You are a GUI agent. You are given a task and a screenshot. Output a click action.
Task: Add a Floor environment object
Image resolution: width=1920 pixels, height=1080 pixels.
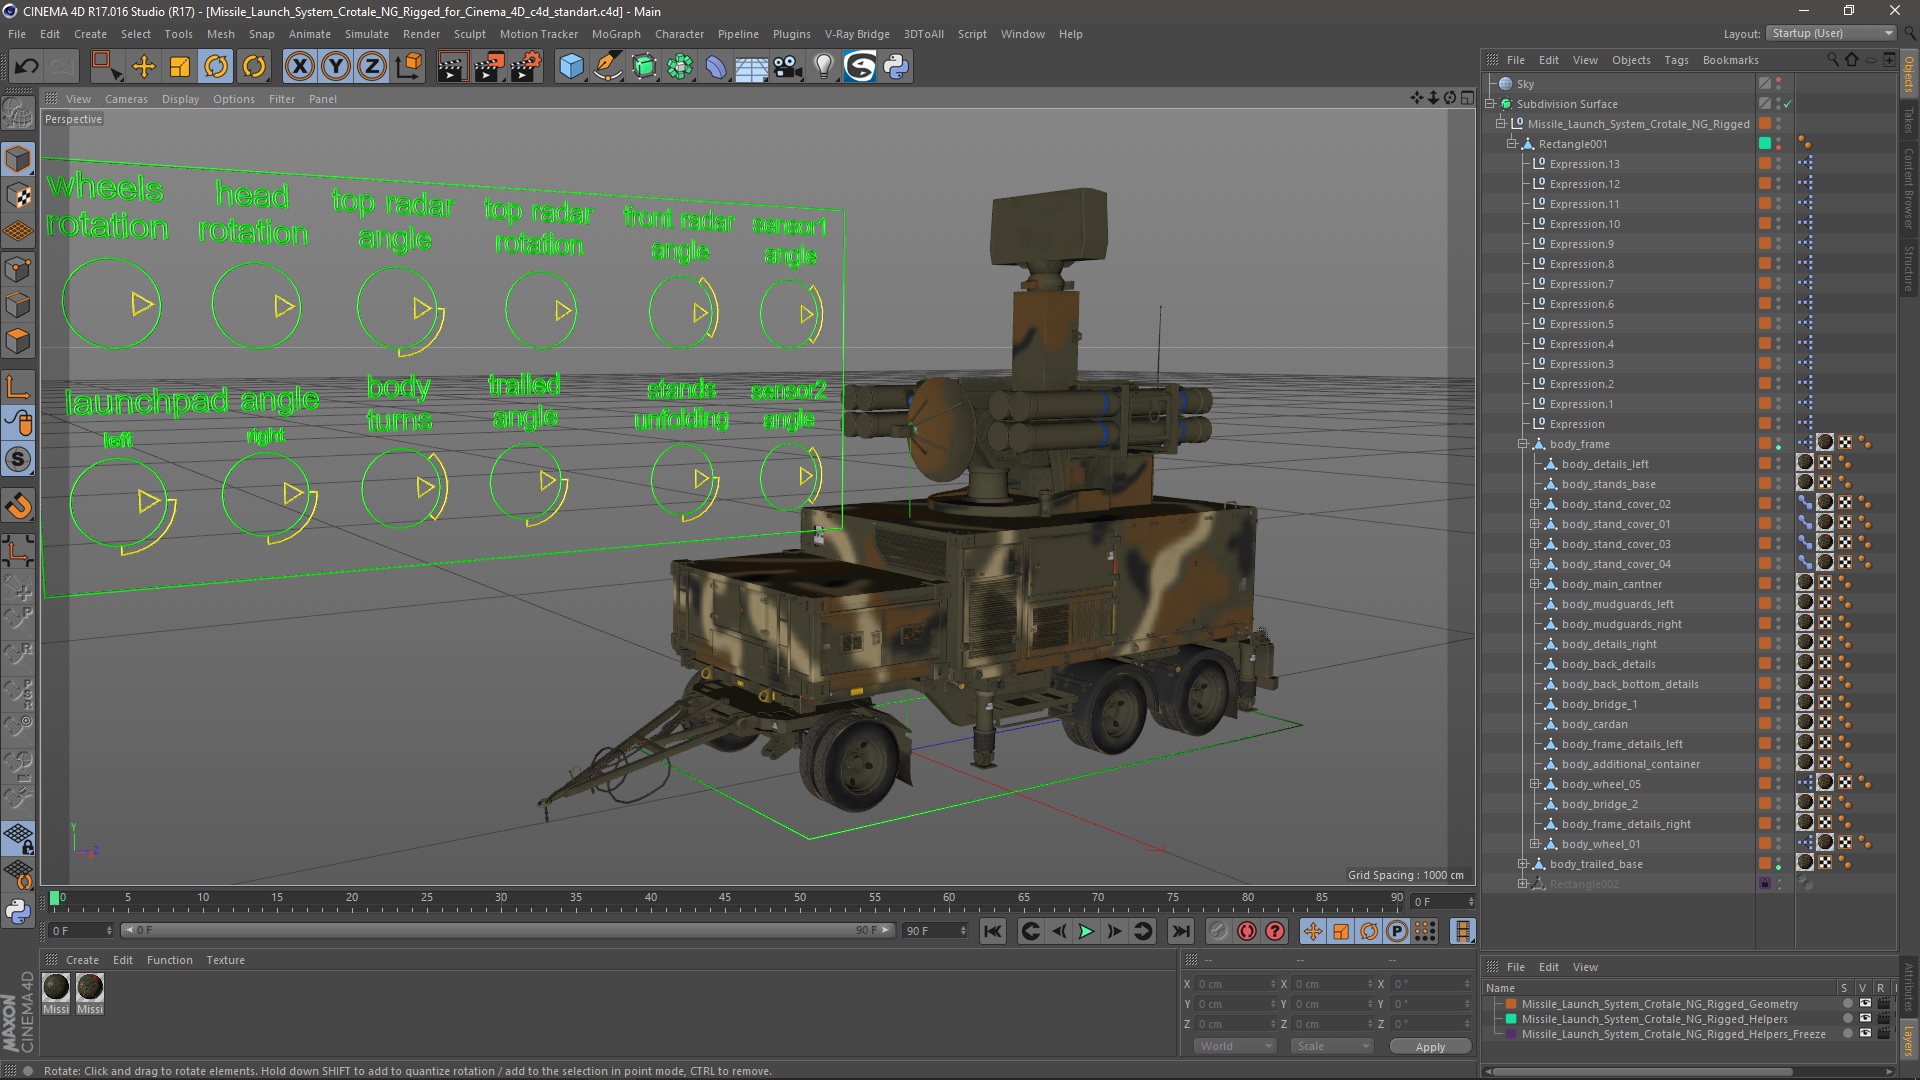click(x=751, y=67)
